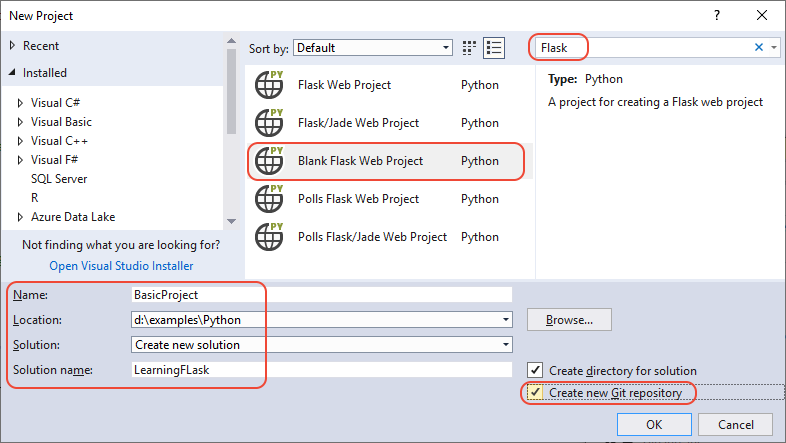Screen dimensions: 786x443
Task: Switch to medium icons list view
Action: (x=493, y=47)
